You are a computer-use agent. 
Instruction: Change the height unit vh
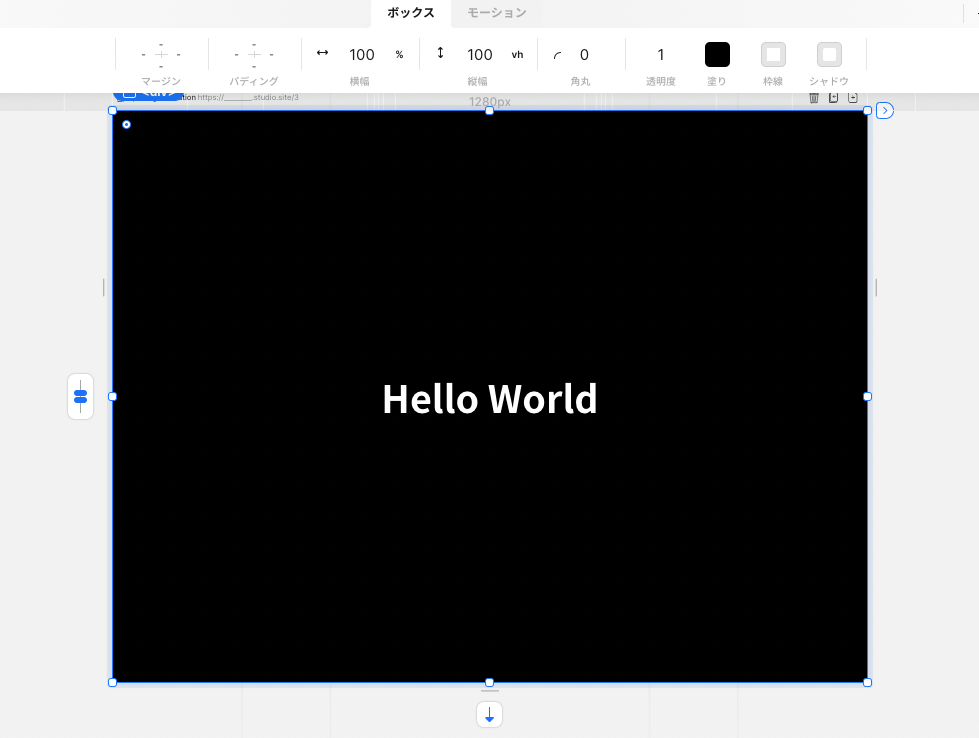(517, 55)
